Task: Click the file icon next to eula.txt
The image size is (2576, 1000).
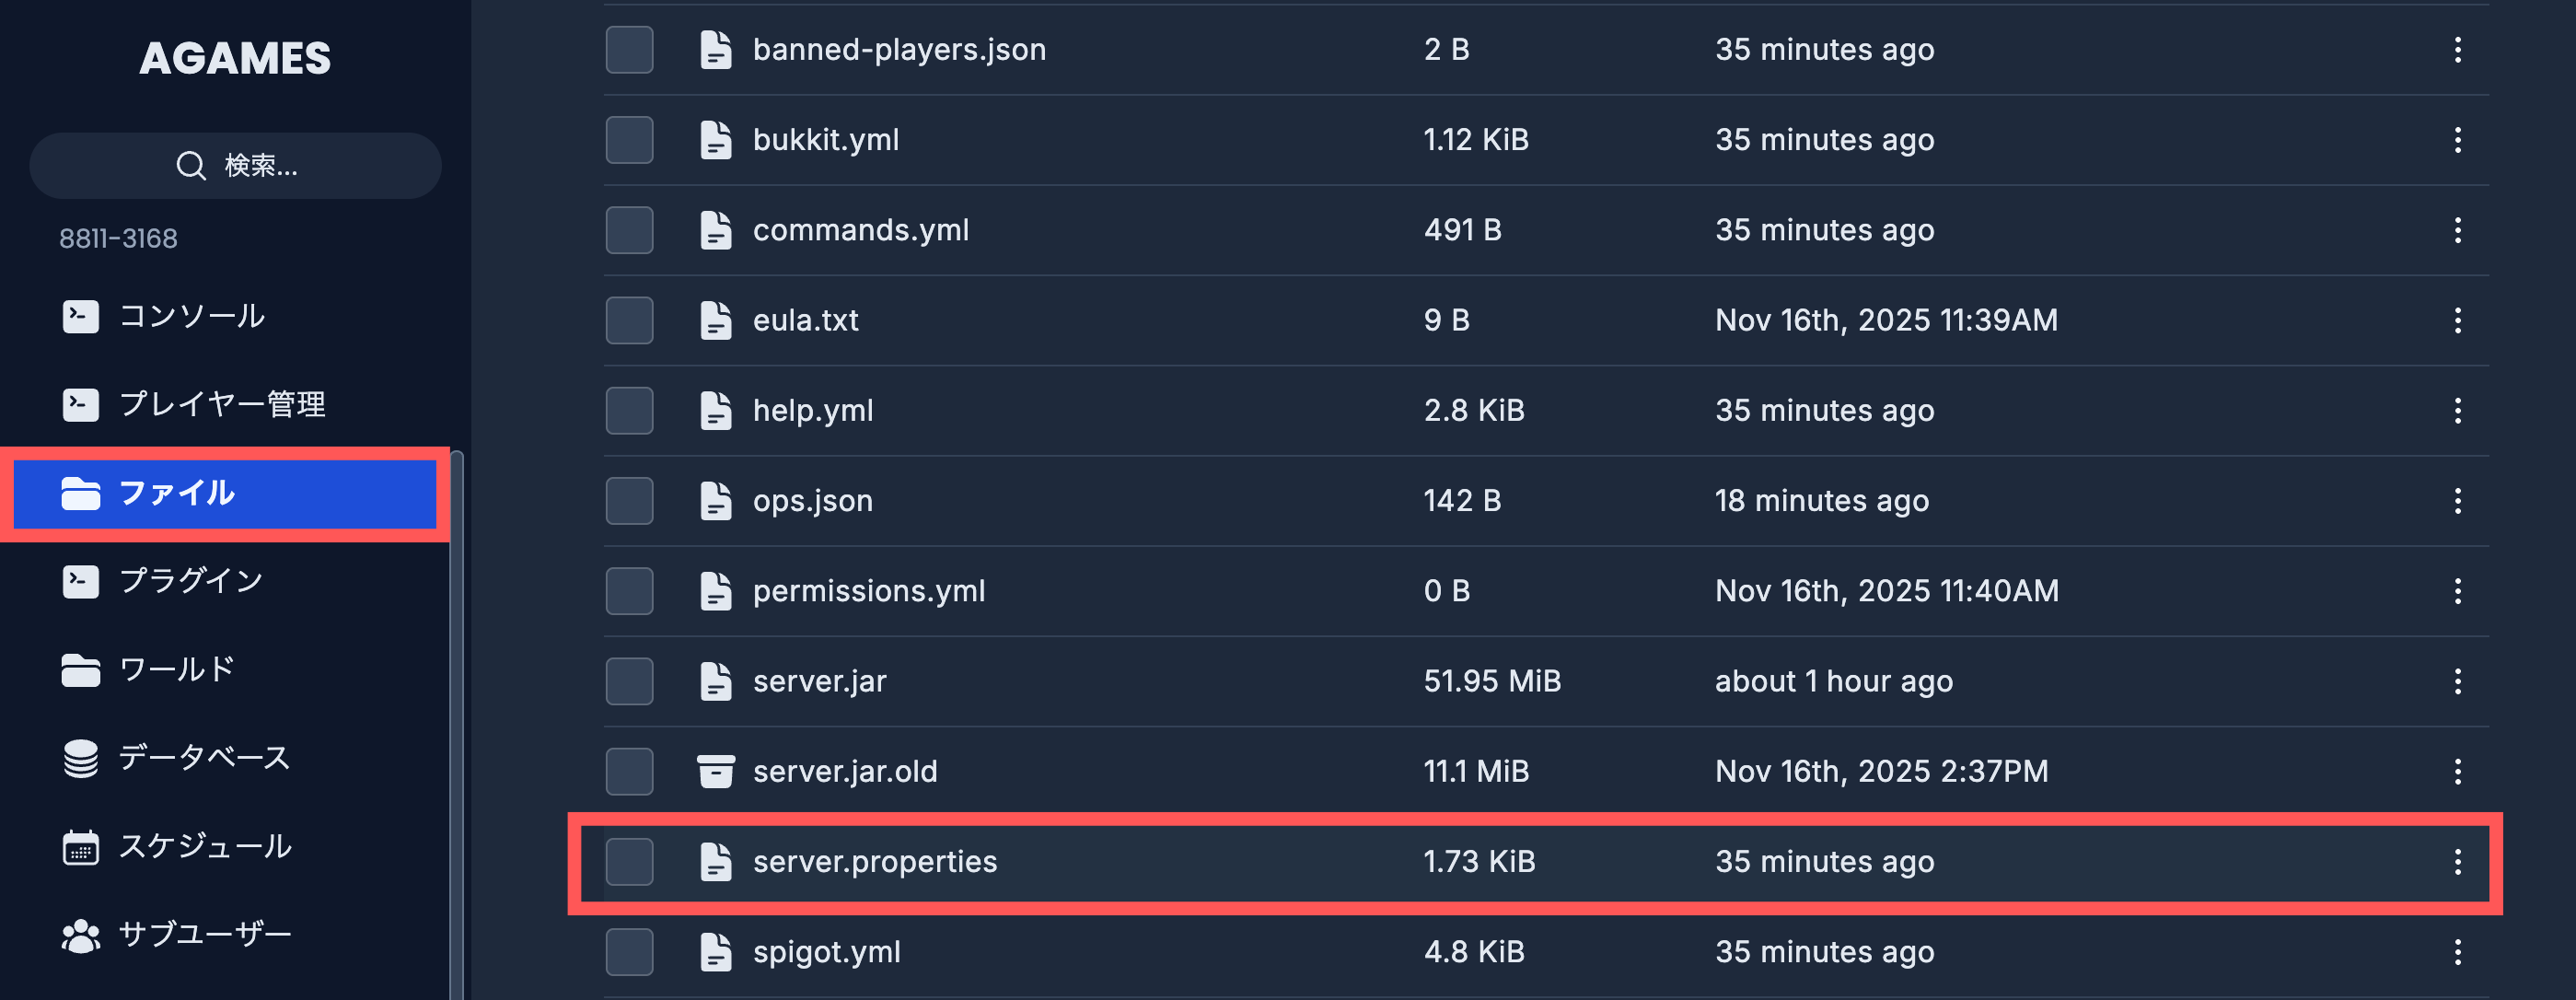Action: tap(716, 320)
